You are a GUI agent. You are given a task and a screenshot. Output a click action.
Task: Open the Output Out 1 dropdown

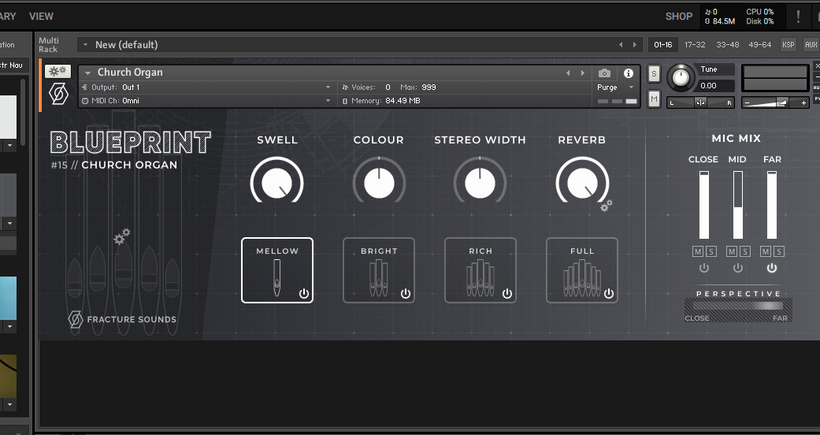328,87
